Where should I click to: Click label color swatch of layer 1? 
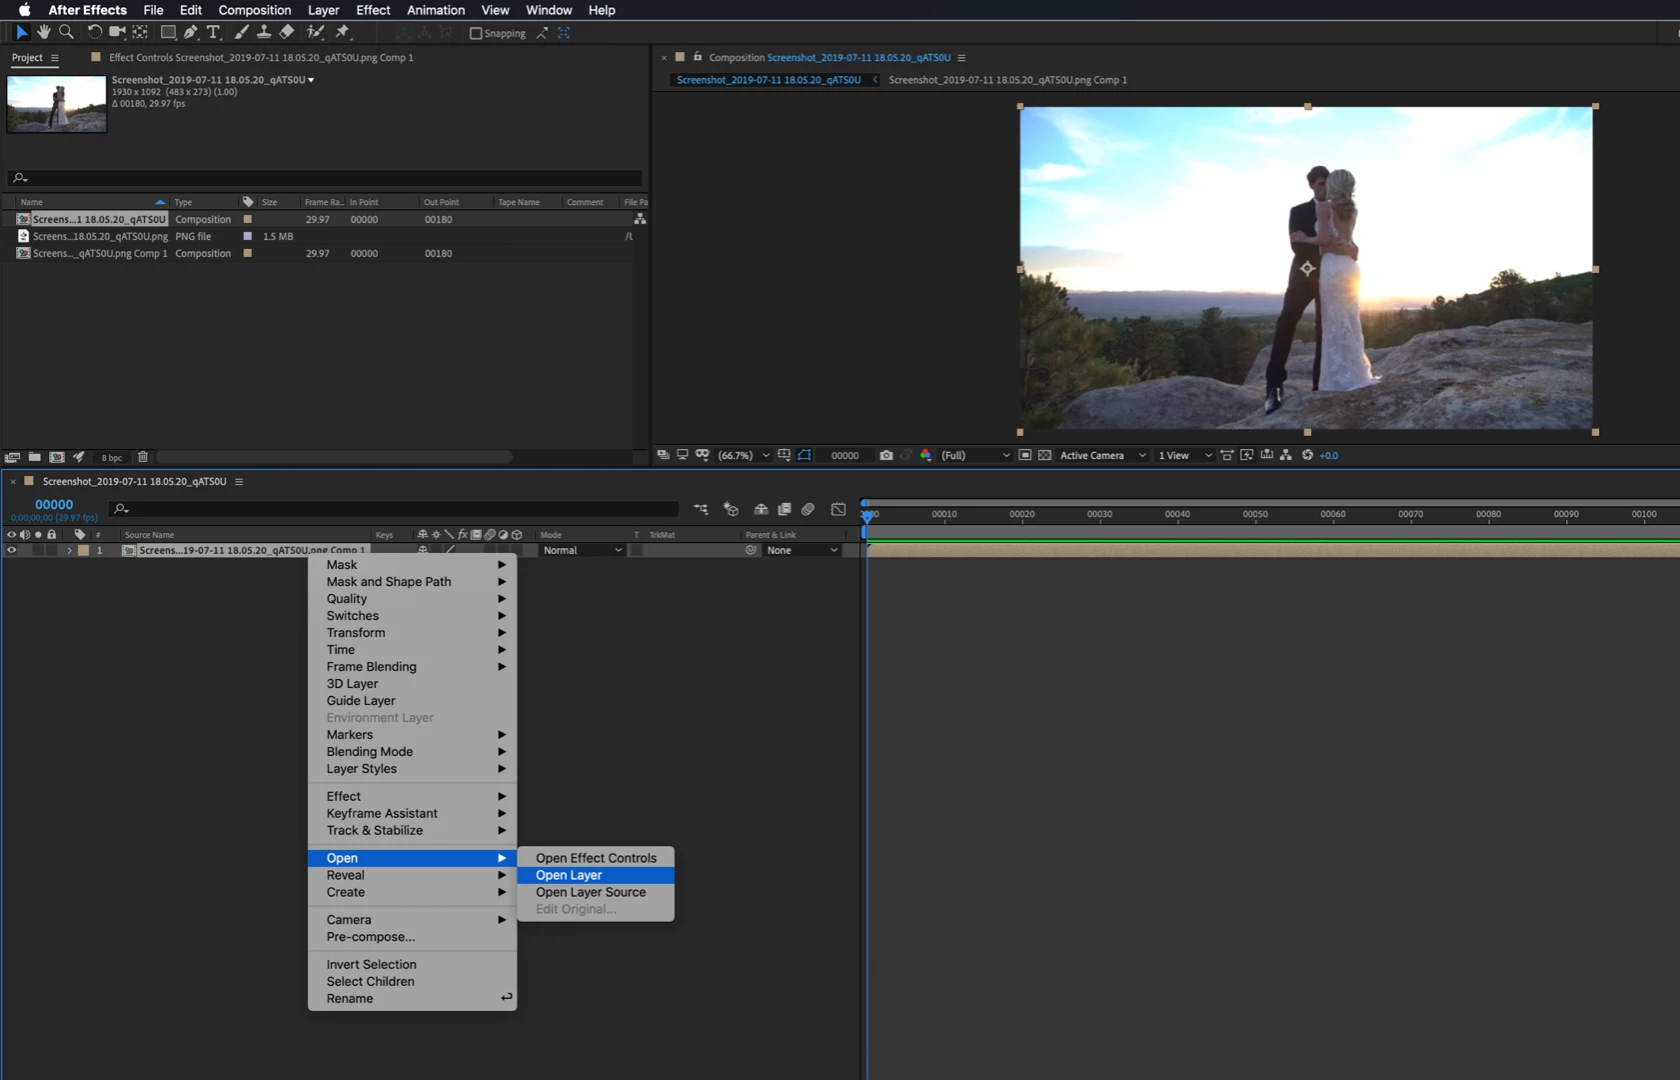(x=84, y=550)
